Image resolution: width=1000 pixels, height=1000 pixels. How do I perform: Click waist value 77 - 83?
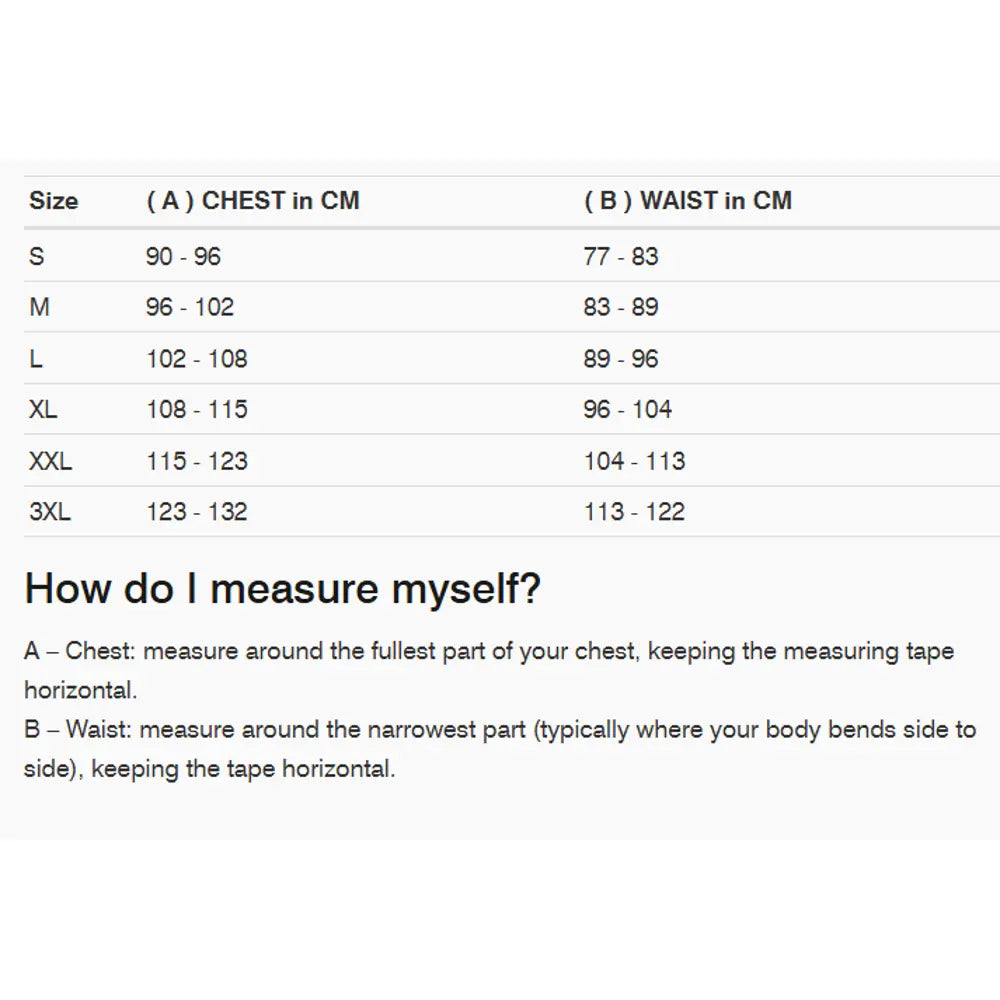click(621, 257)
